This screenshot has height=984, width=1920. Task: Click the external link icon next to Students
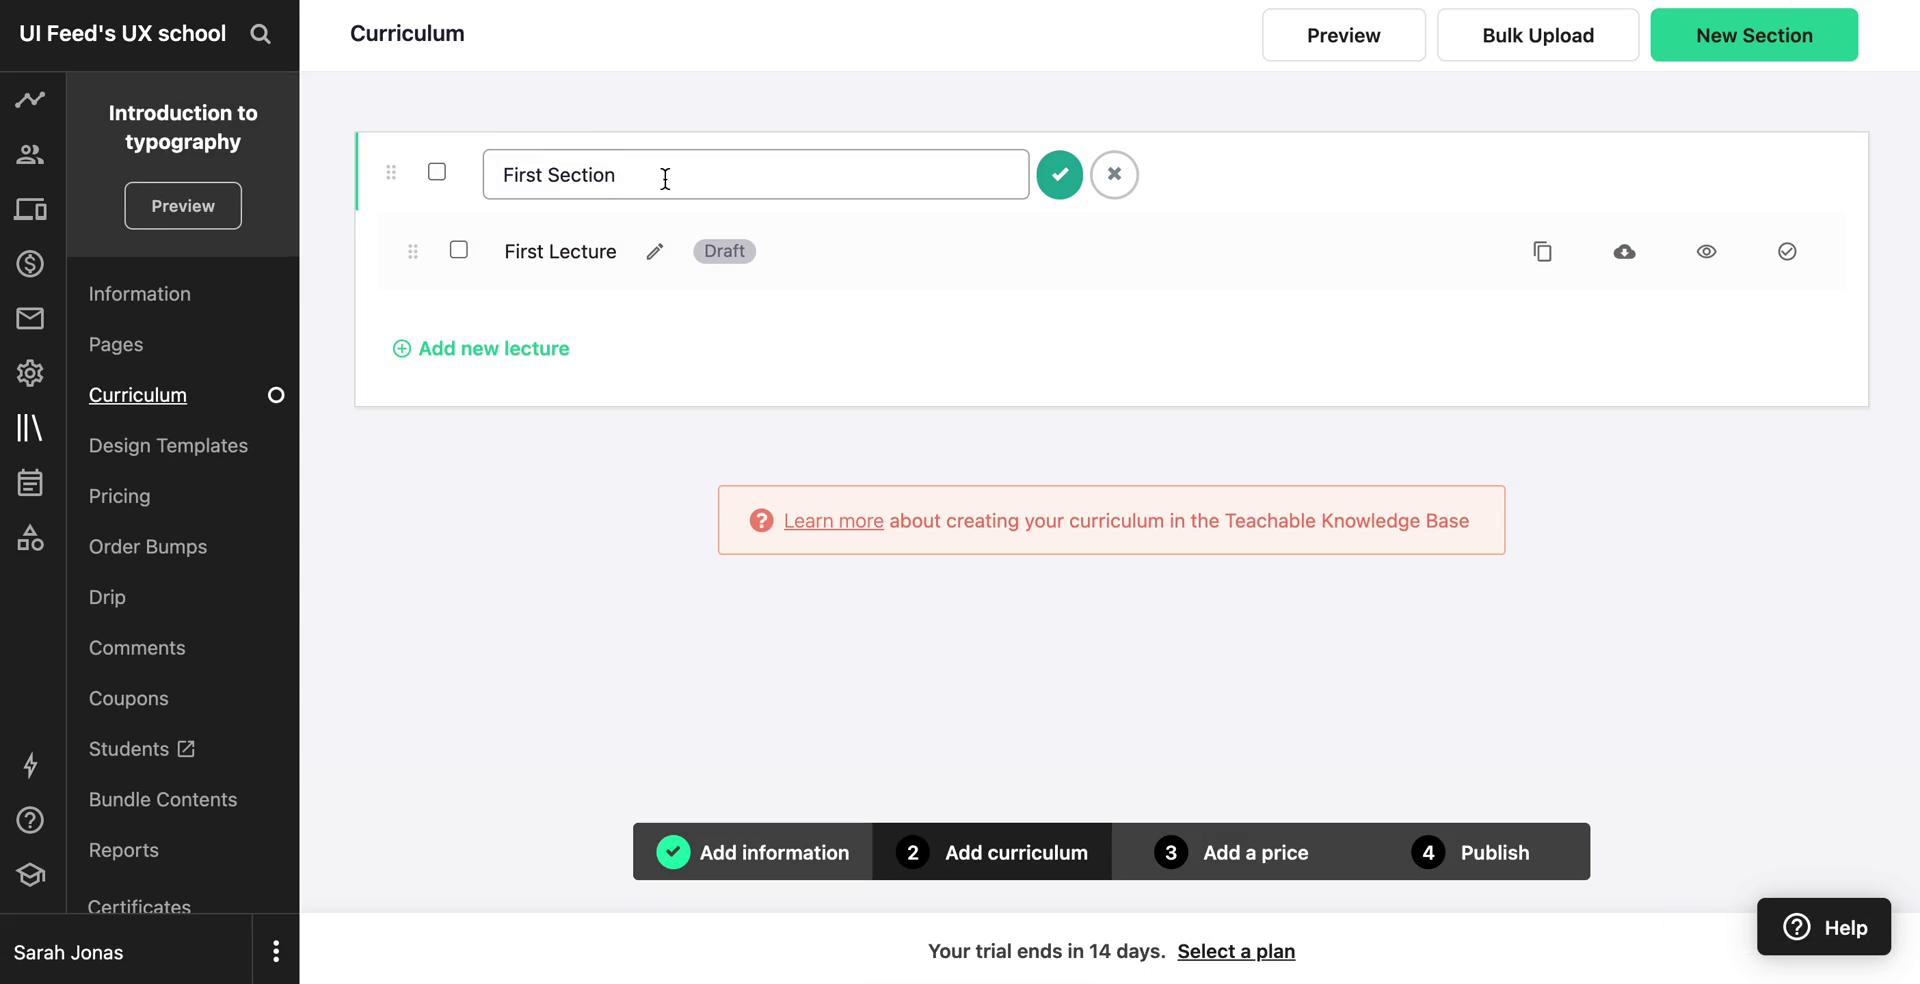[x=186, y=749]
